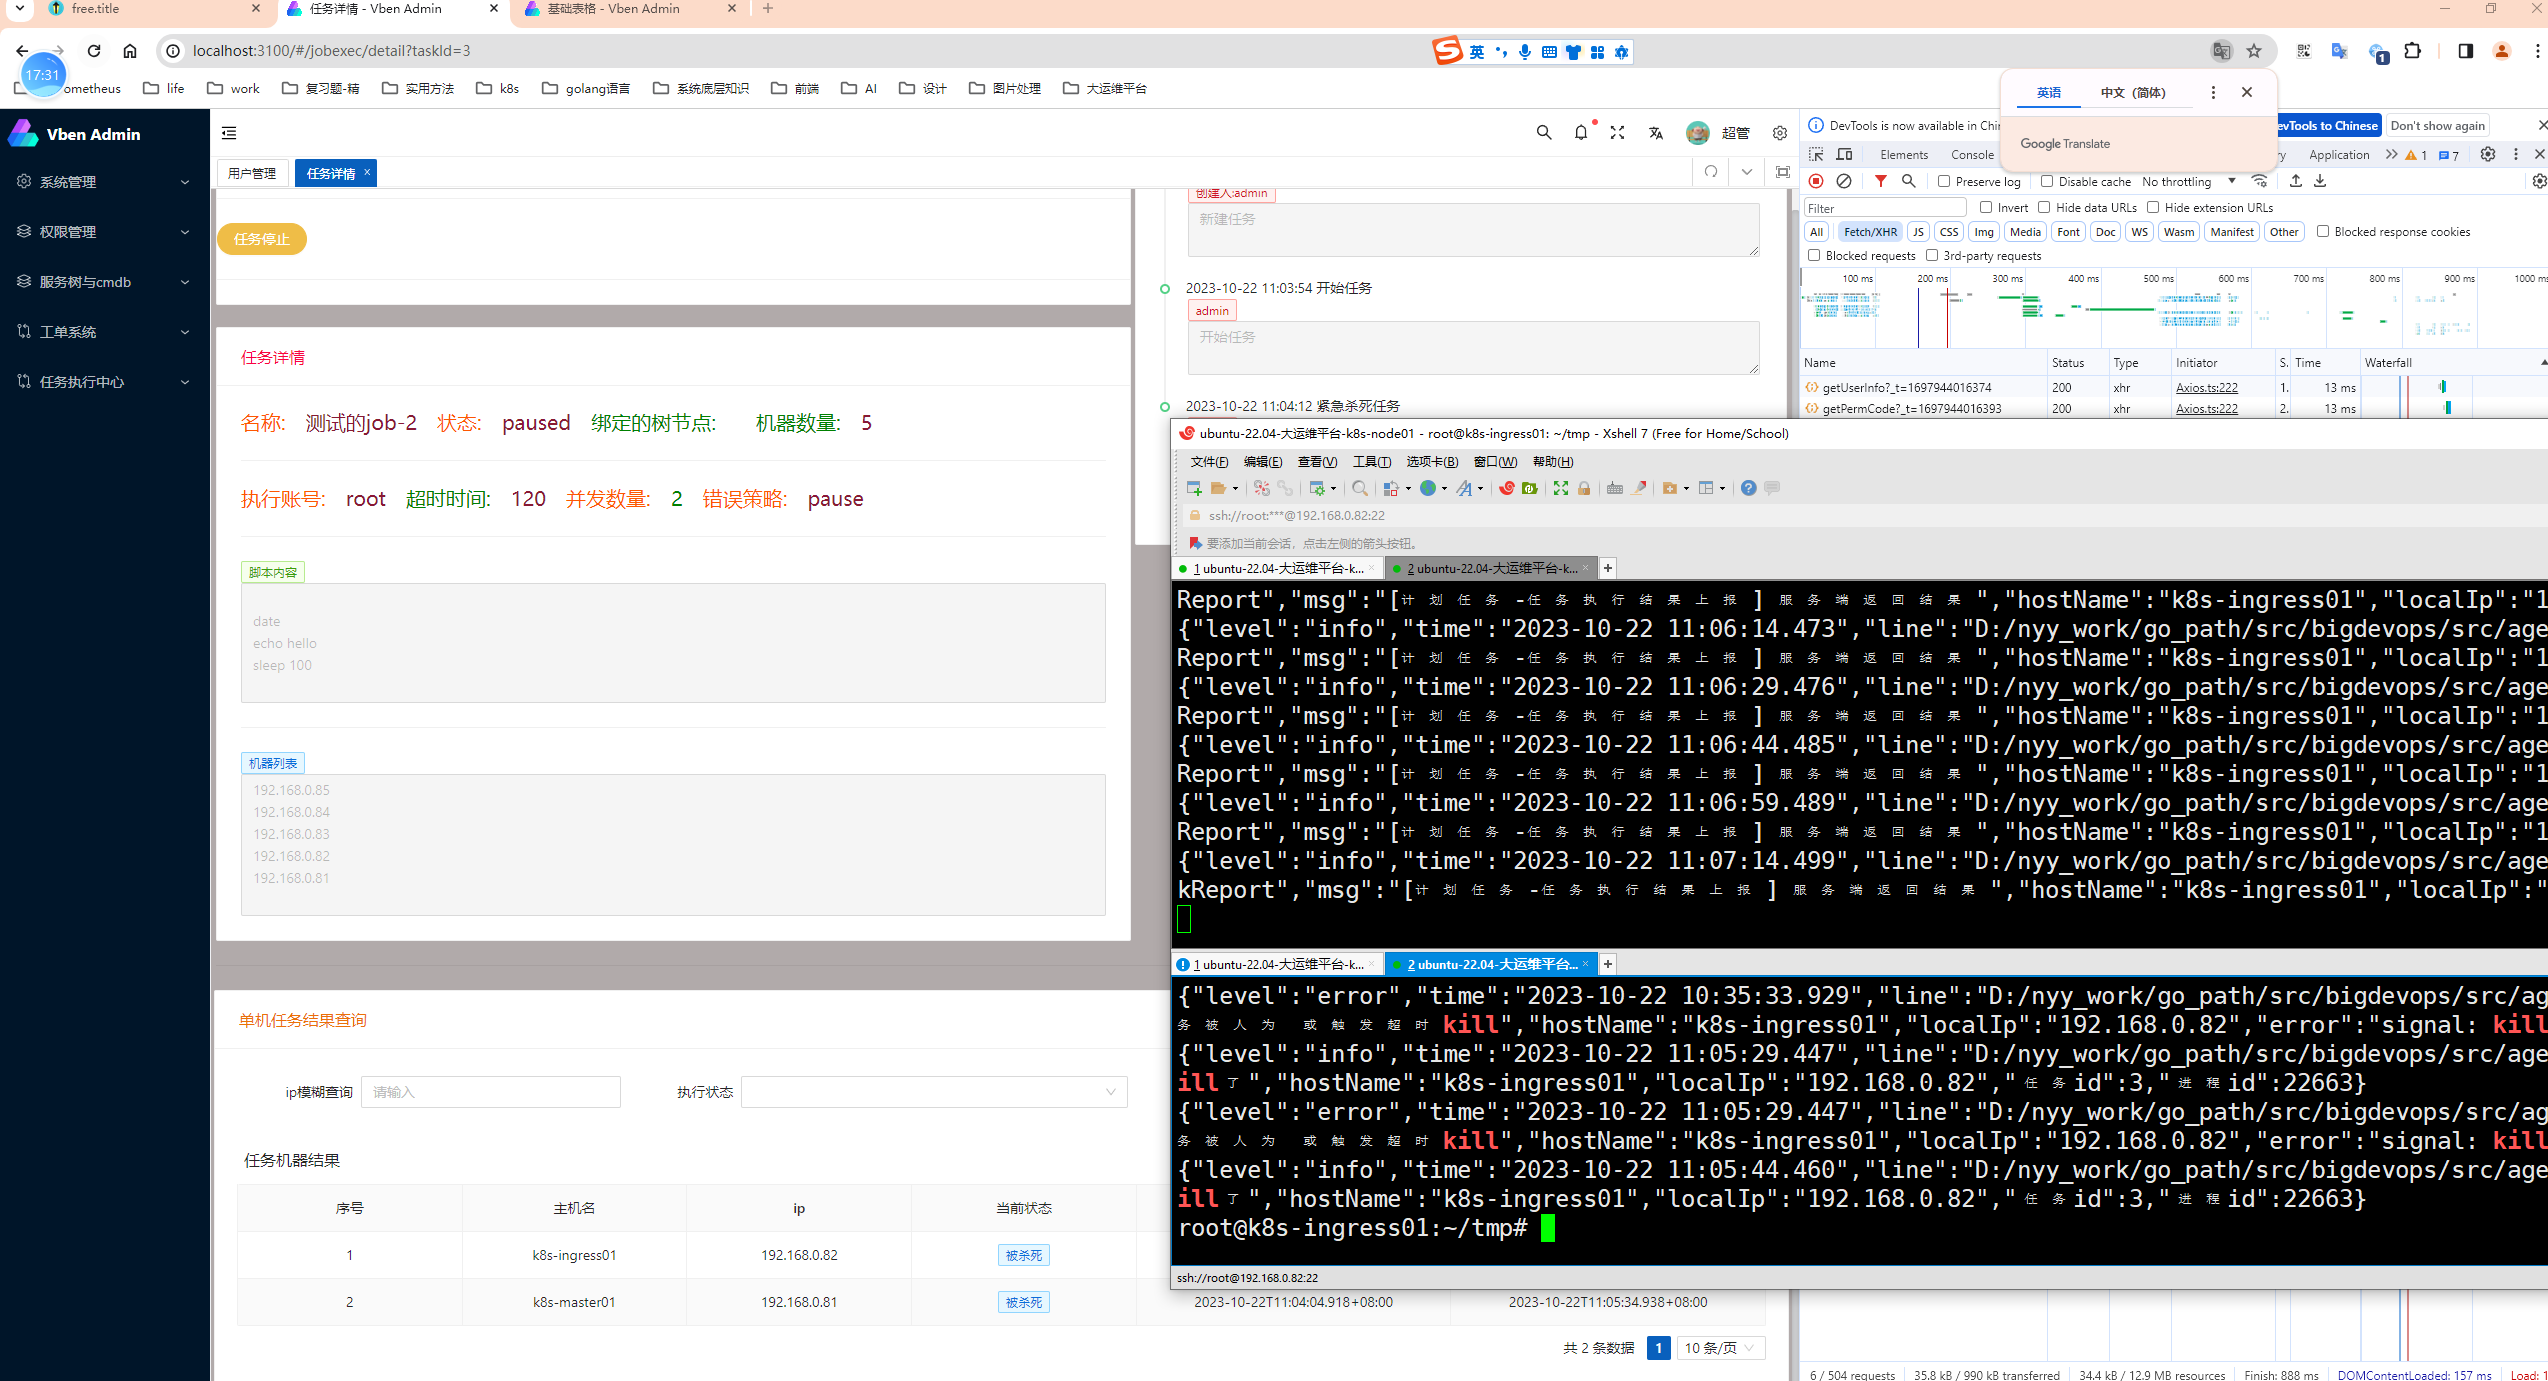
Task: Open the header search magnifier
Action: (1544, 133)
